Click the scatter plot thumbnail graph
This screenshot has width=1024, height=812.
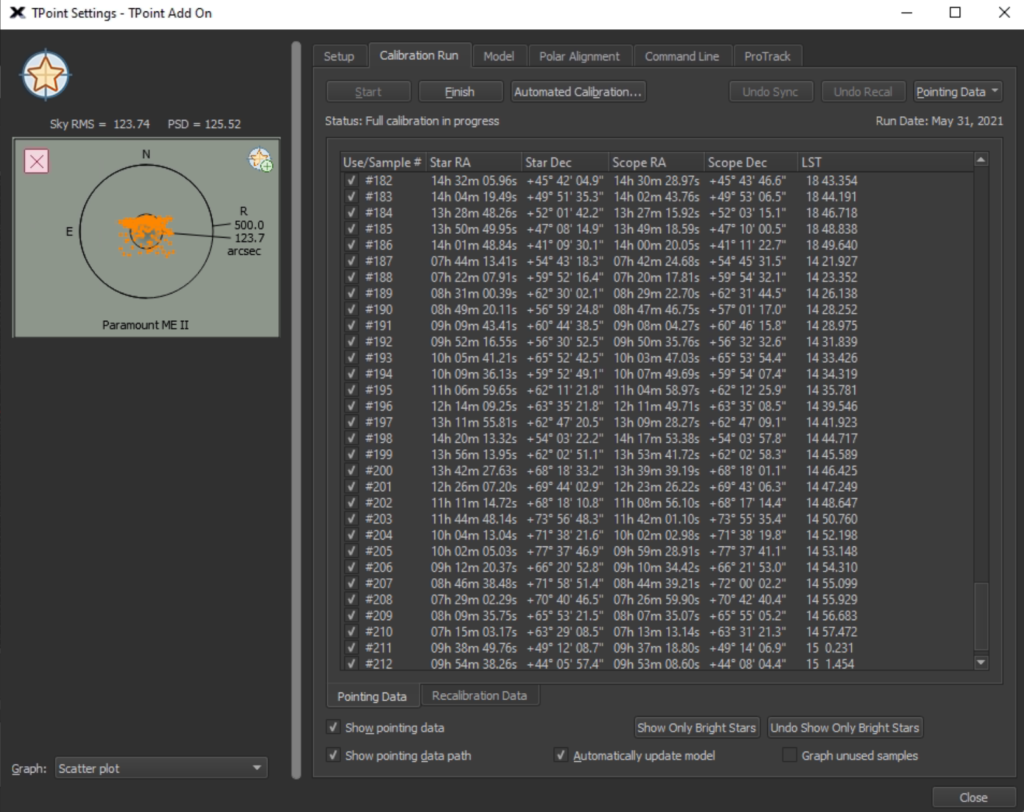(146, 238)
